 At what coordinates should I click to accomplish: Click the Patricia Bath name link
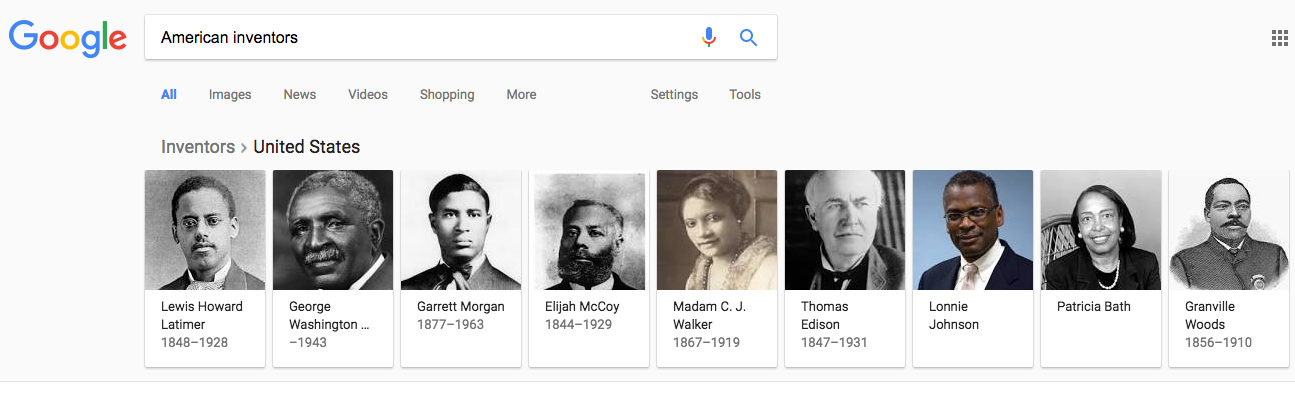(x=1094, y=307)
